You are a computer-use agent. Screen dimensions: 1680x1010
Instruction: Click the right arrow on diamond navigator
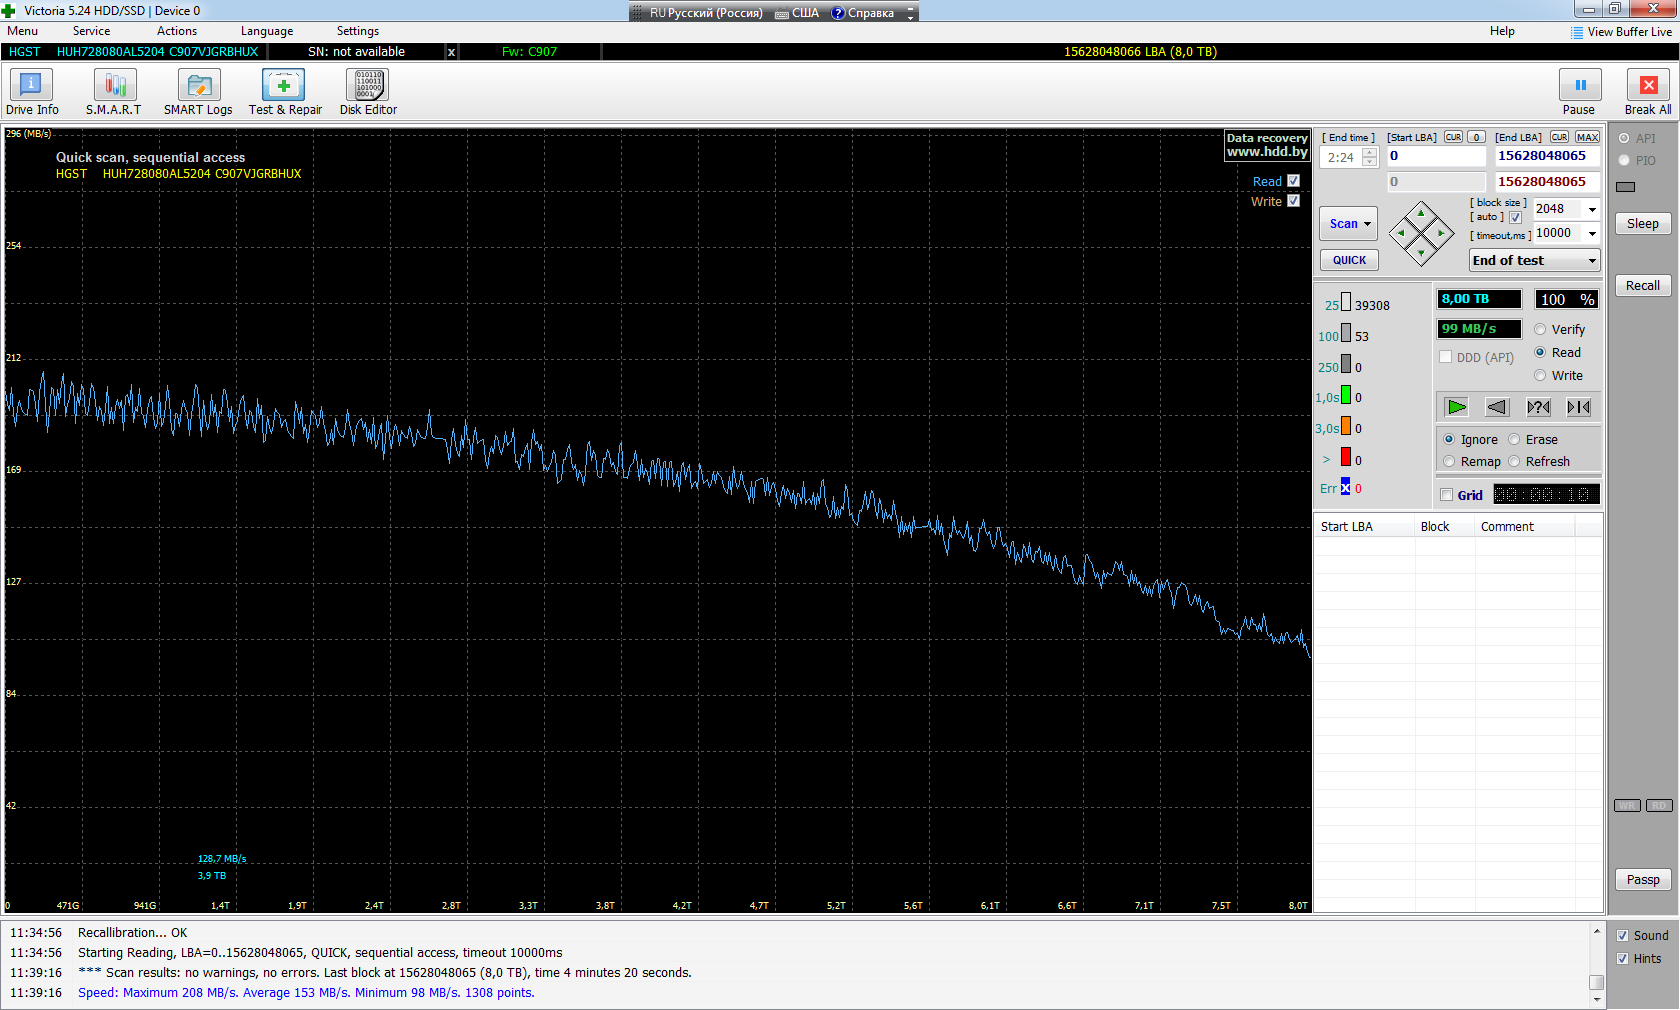[1441, 234]
